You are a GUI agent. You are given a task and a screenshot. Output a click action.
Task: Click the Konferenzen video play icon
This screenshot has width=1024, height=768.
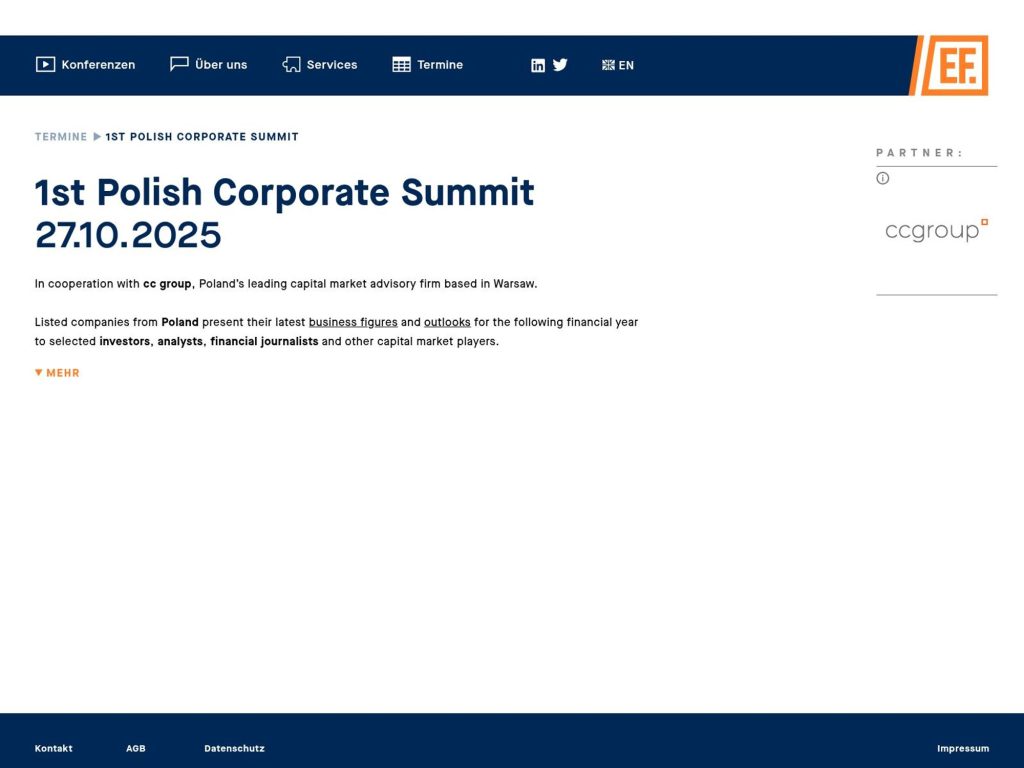pos(44,64)
